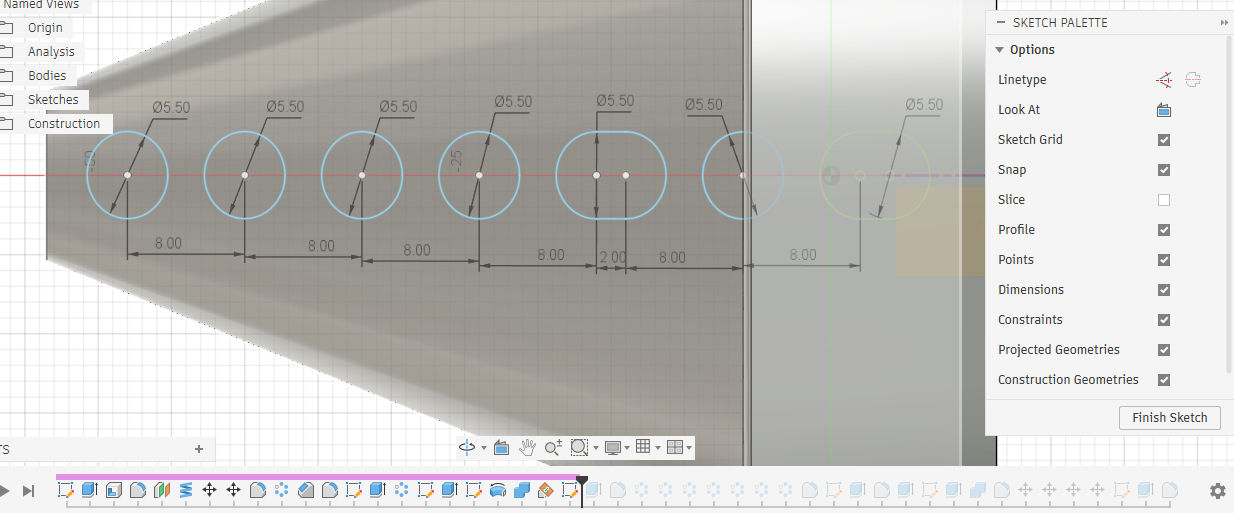Click the timeline position marker
Viewport: 1234px width, 513px height.
(582, 482)
